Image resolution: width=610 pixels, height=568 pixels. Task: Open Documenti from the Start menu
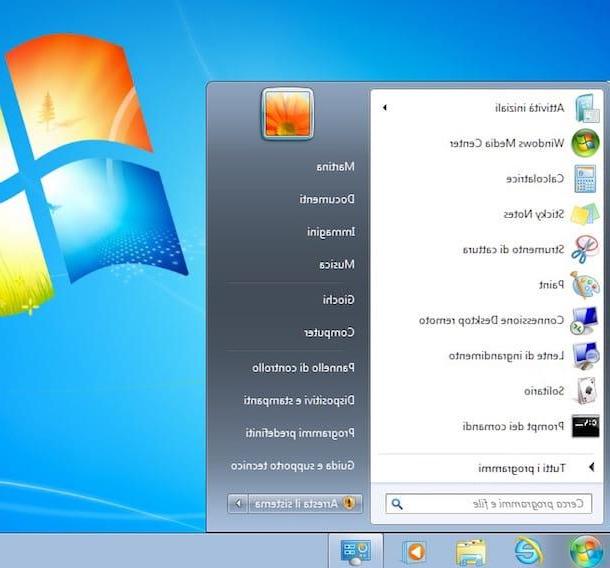tap(327, 199)
